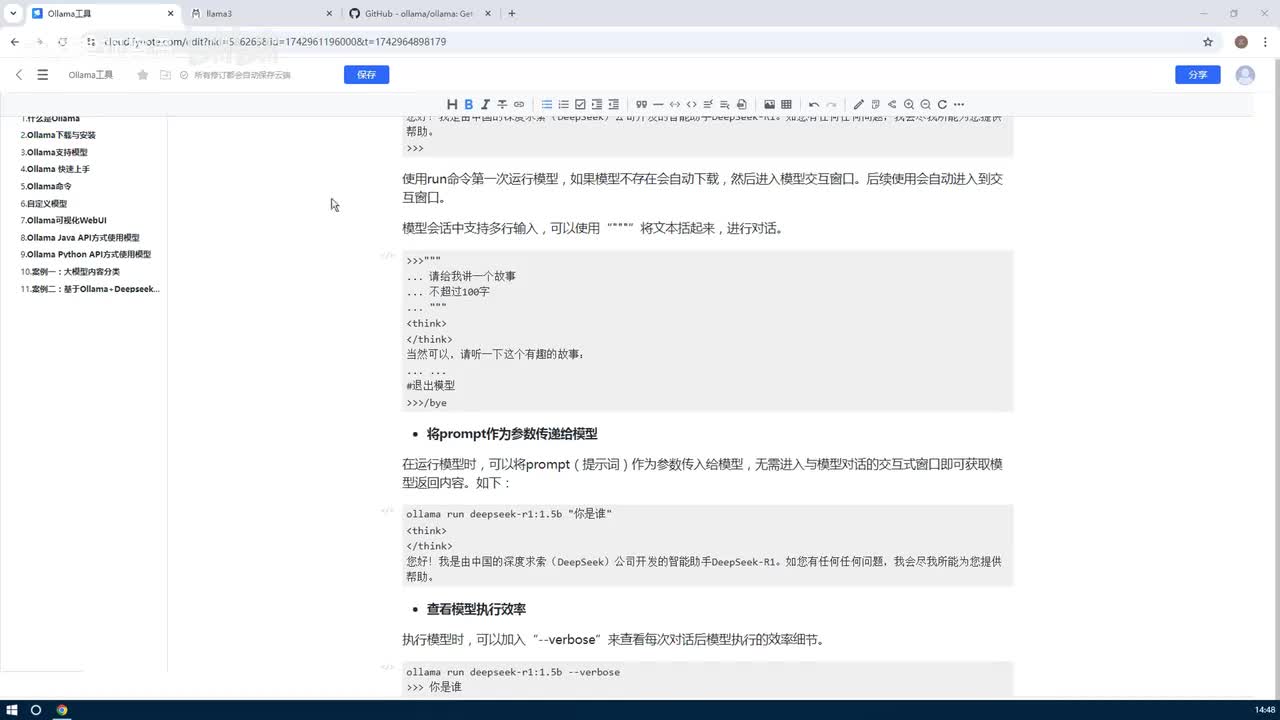Toggle bold formatting in the toolbar

[468, 104]
